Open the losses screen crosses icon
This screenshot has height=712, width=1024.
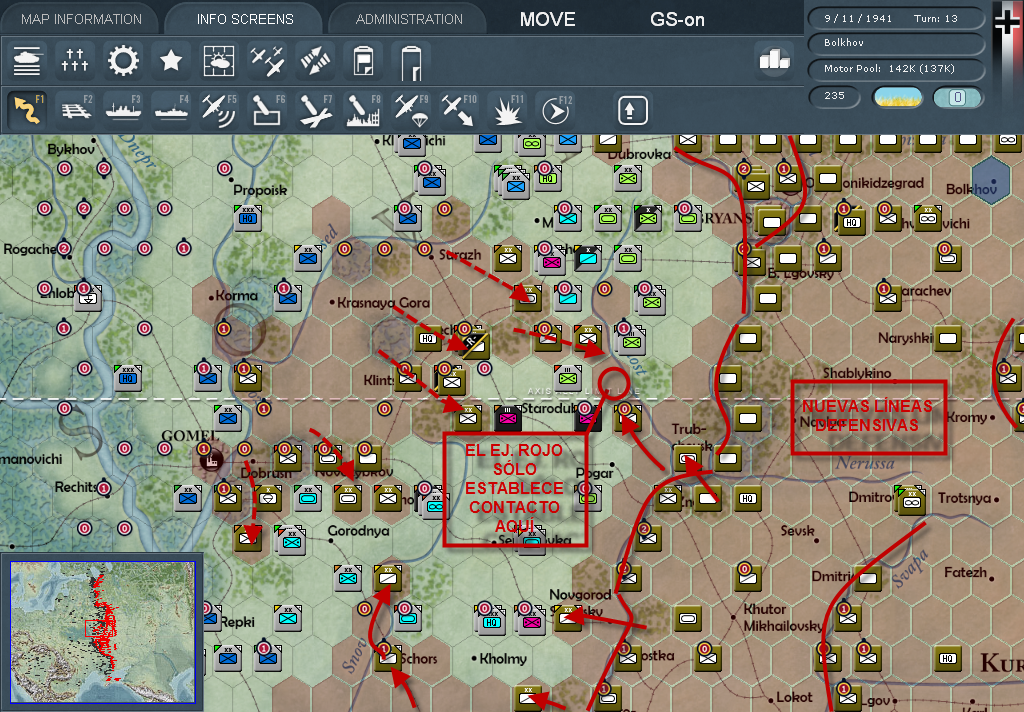pos(74,61)
